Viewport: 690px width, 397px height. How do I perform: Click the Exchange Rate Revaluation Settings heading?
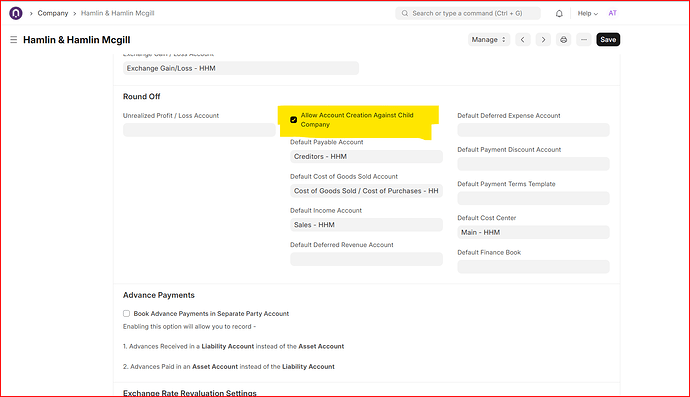[190, 393]
